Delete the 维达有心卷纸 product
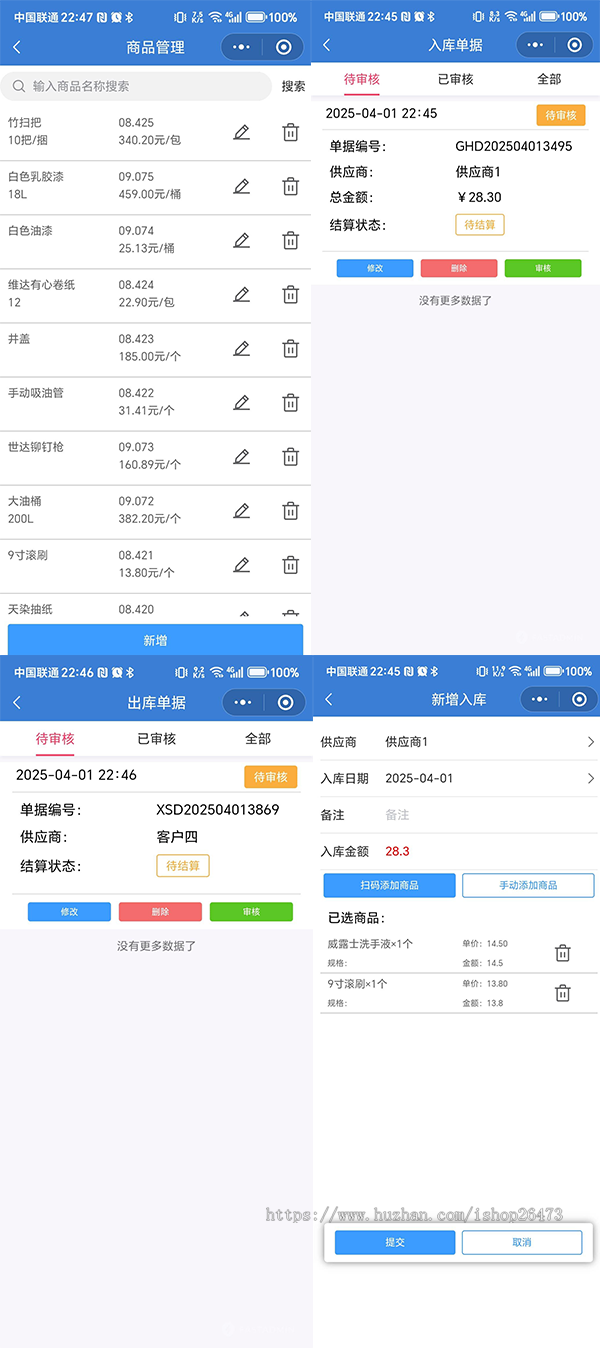This screenshot has width=600, height=1348. 290,294
